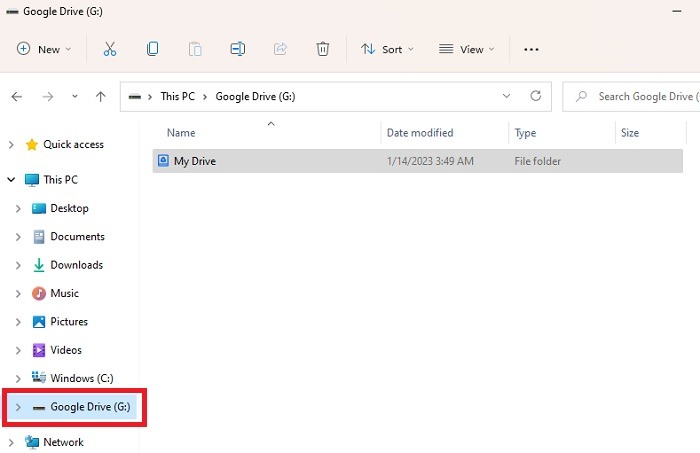Click the chevron after This PC breadcrumb

tap(205, 97)
